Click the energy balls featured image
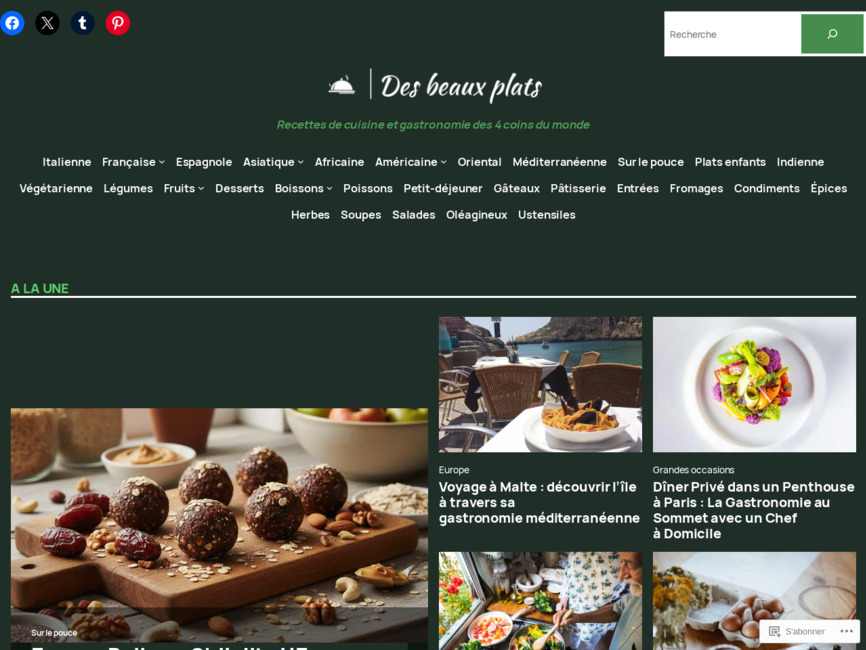 [219, 525]
